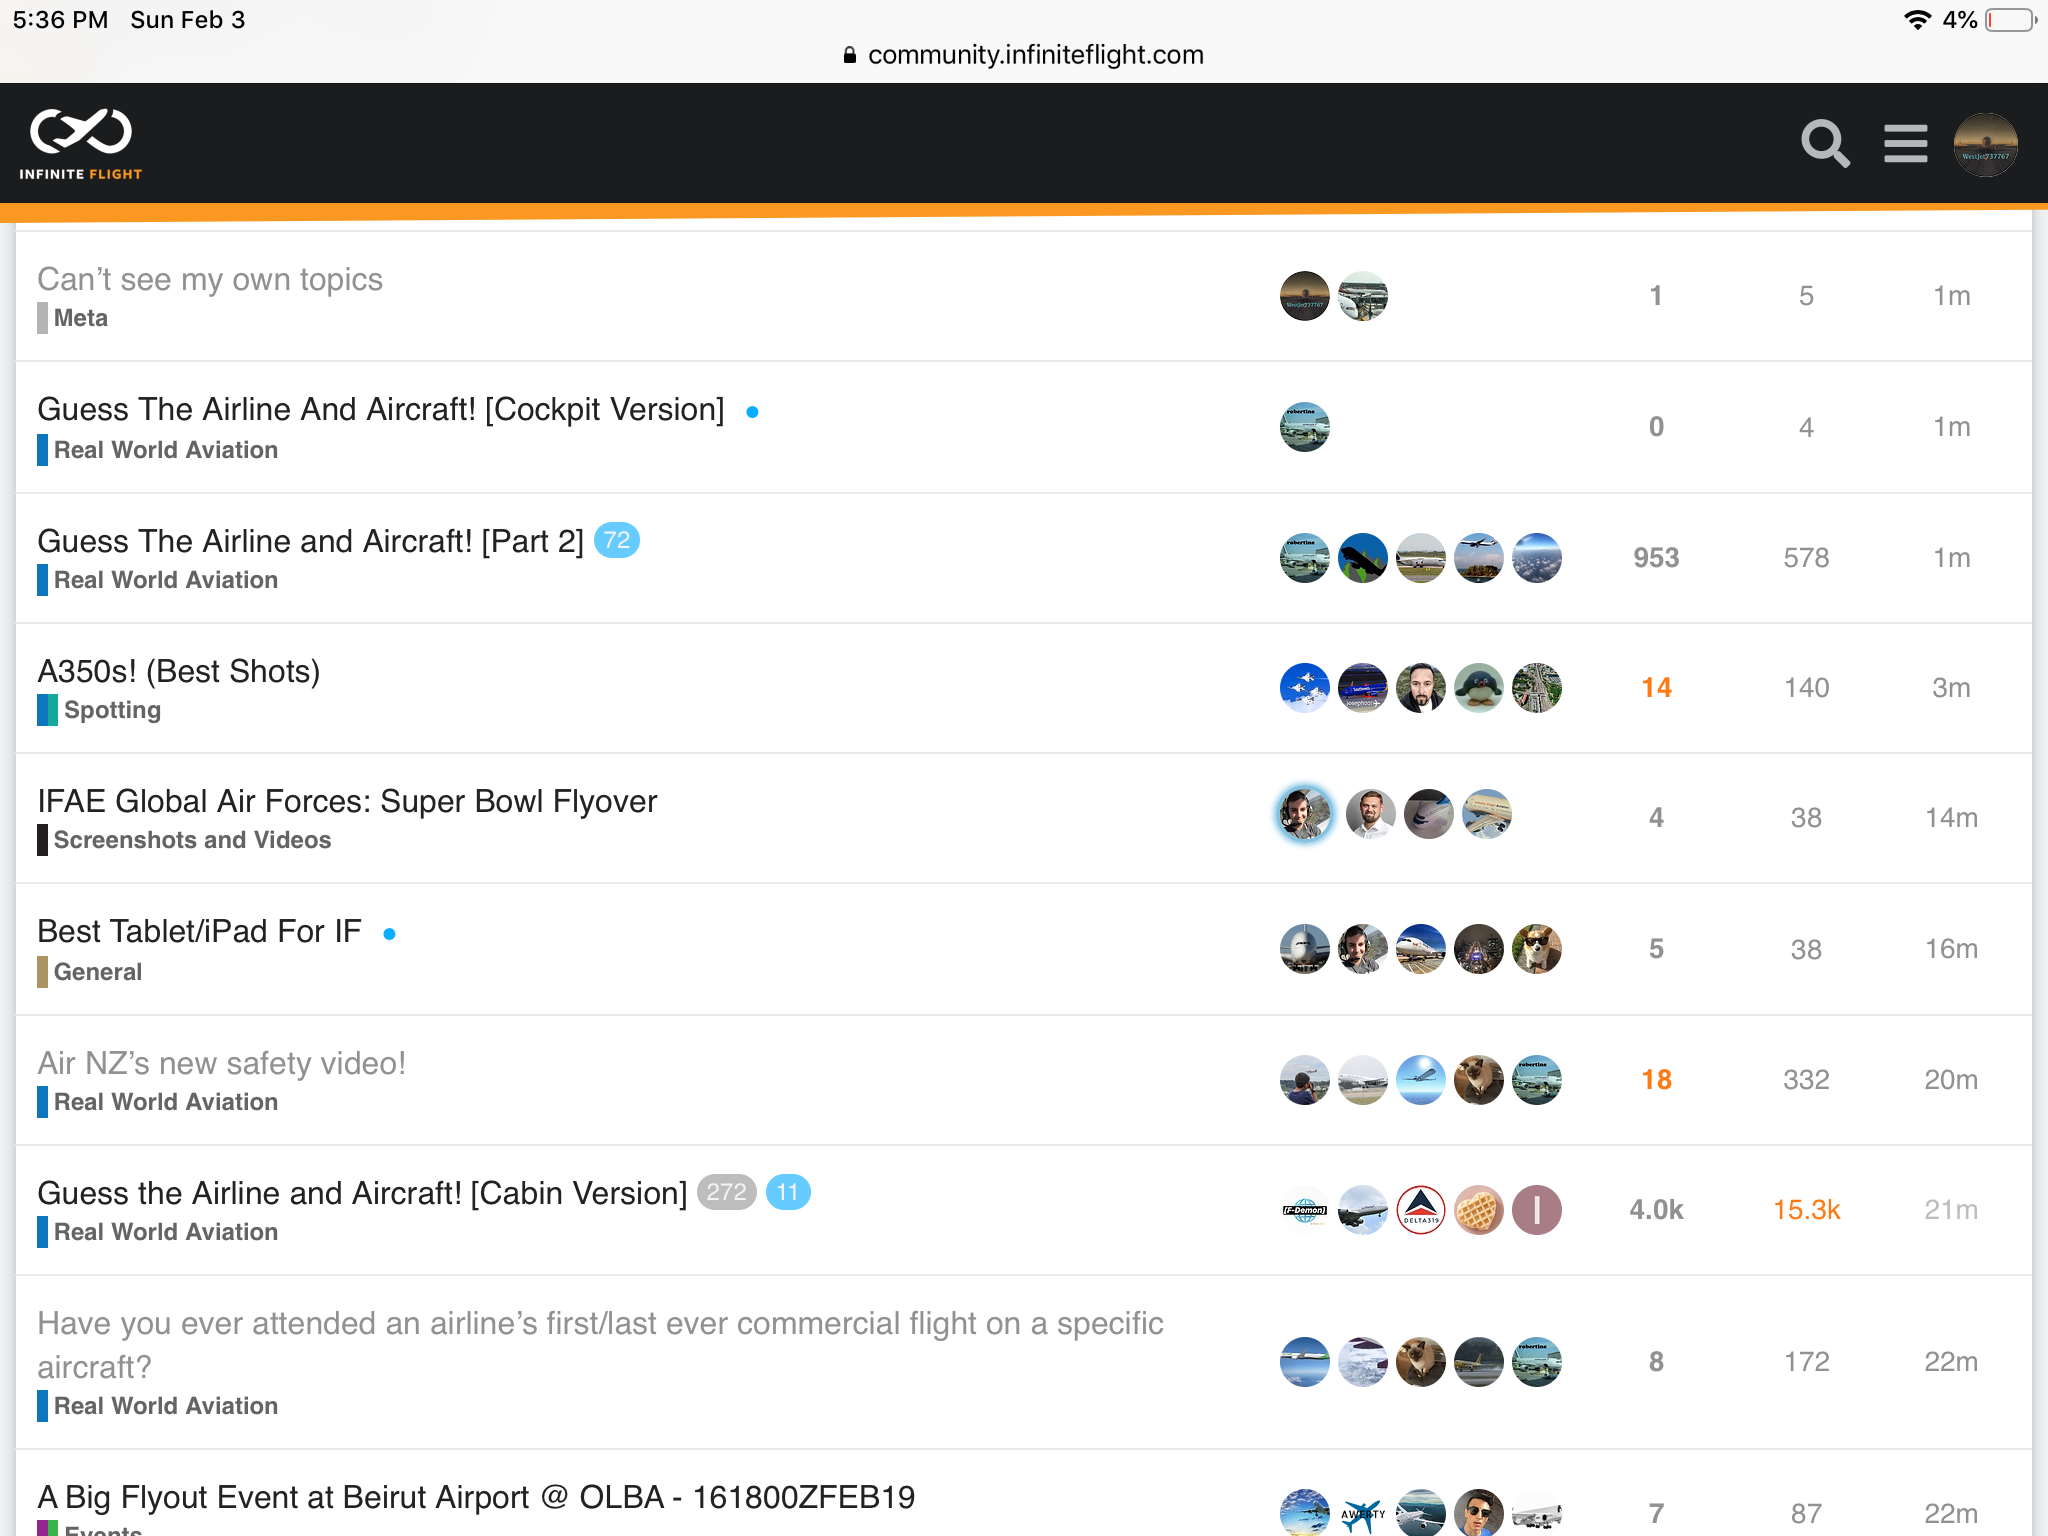Open the hamburger menu icon
The width and height of the screenshot is (2048, 1536).
[1906, 144]
